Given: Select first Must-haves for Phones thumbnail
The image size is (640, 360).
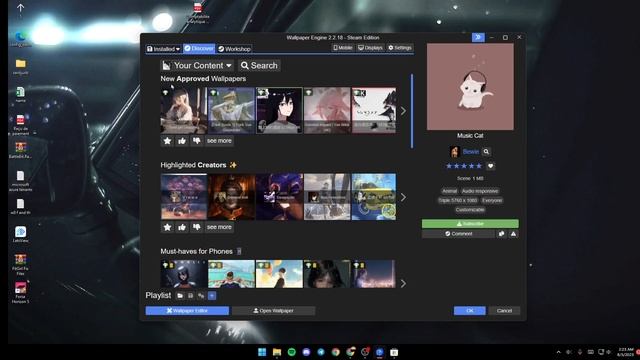Looking at the screenshot, I should click(x=184, y=274).
